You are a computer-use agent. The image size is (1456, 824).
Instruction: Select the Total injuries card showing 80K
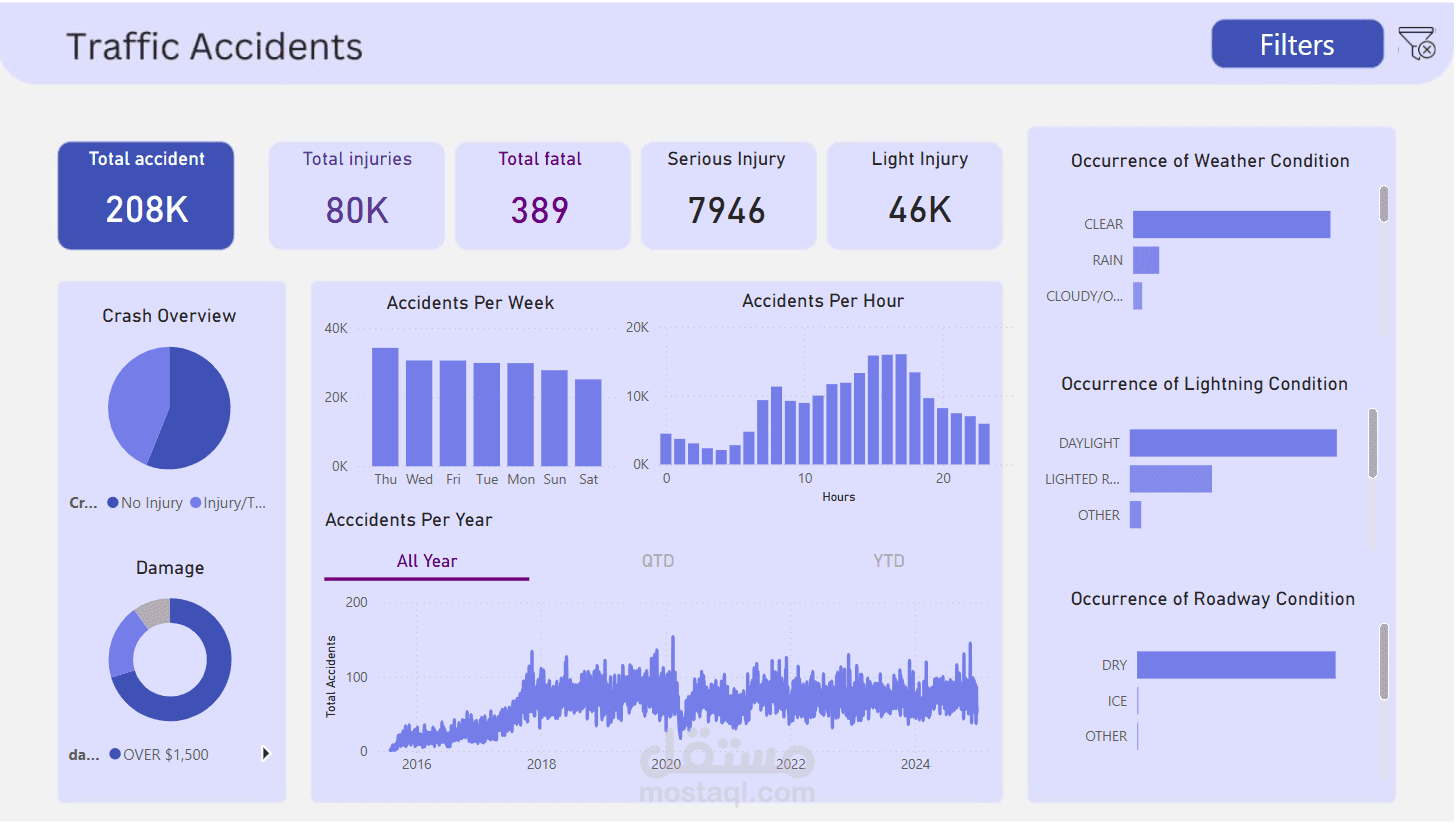pos(356,195)
